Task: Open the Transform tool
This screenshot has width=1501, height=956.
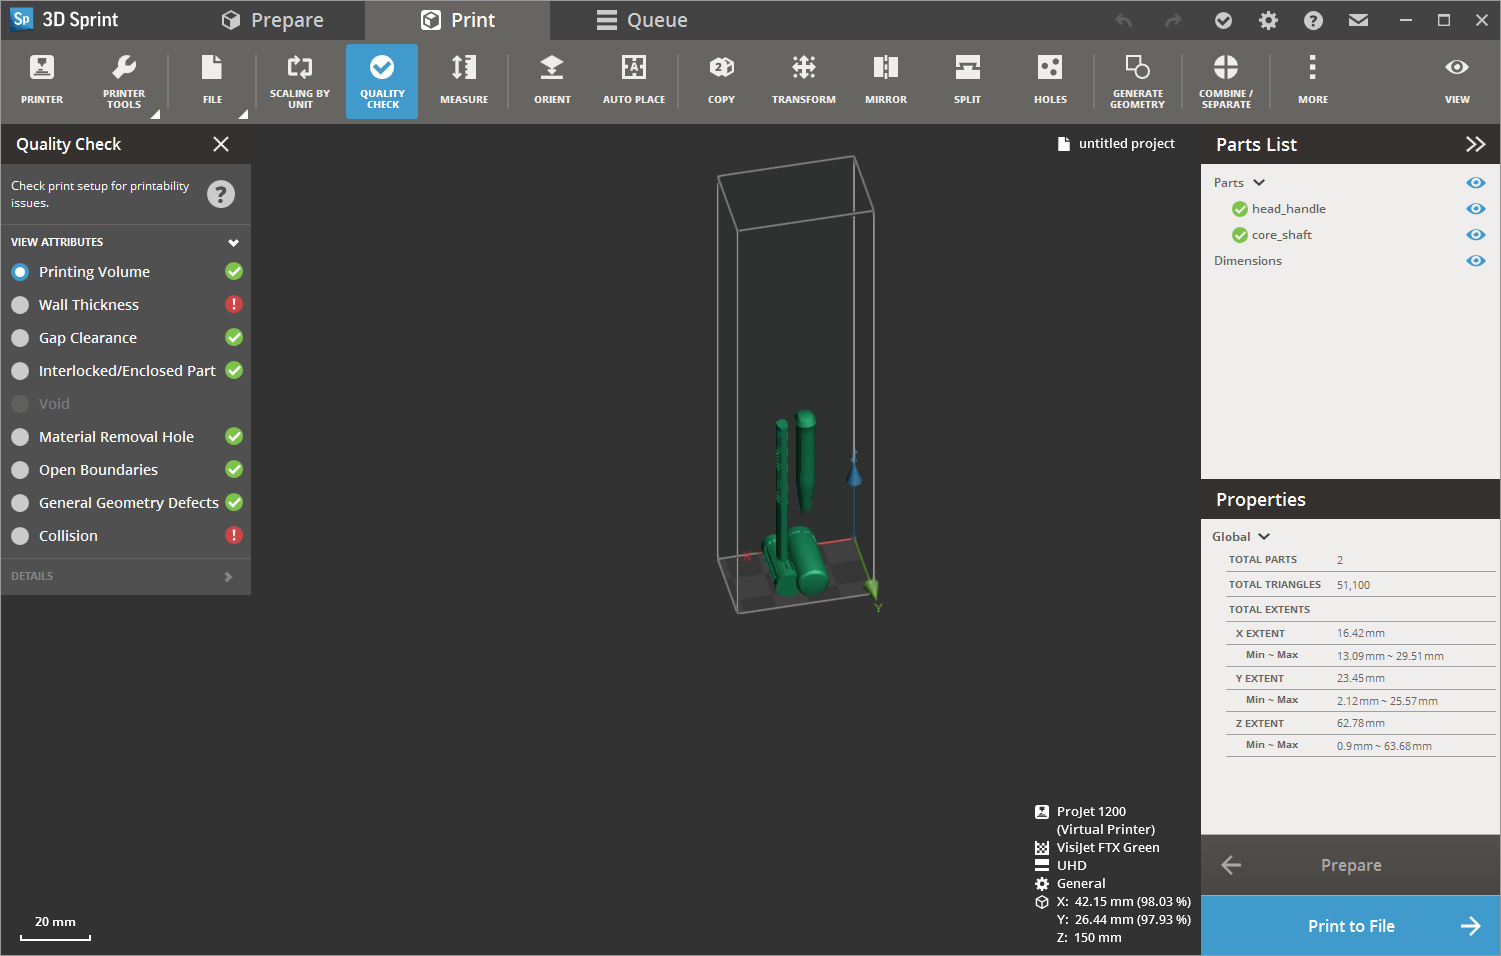Action: [x=804, y=79]
